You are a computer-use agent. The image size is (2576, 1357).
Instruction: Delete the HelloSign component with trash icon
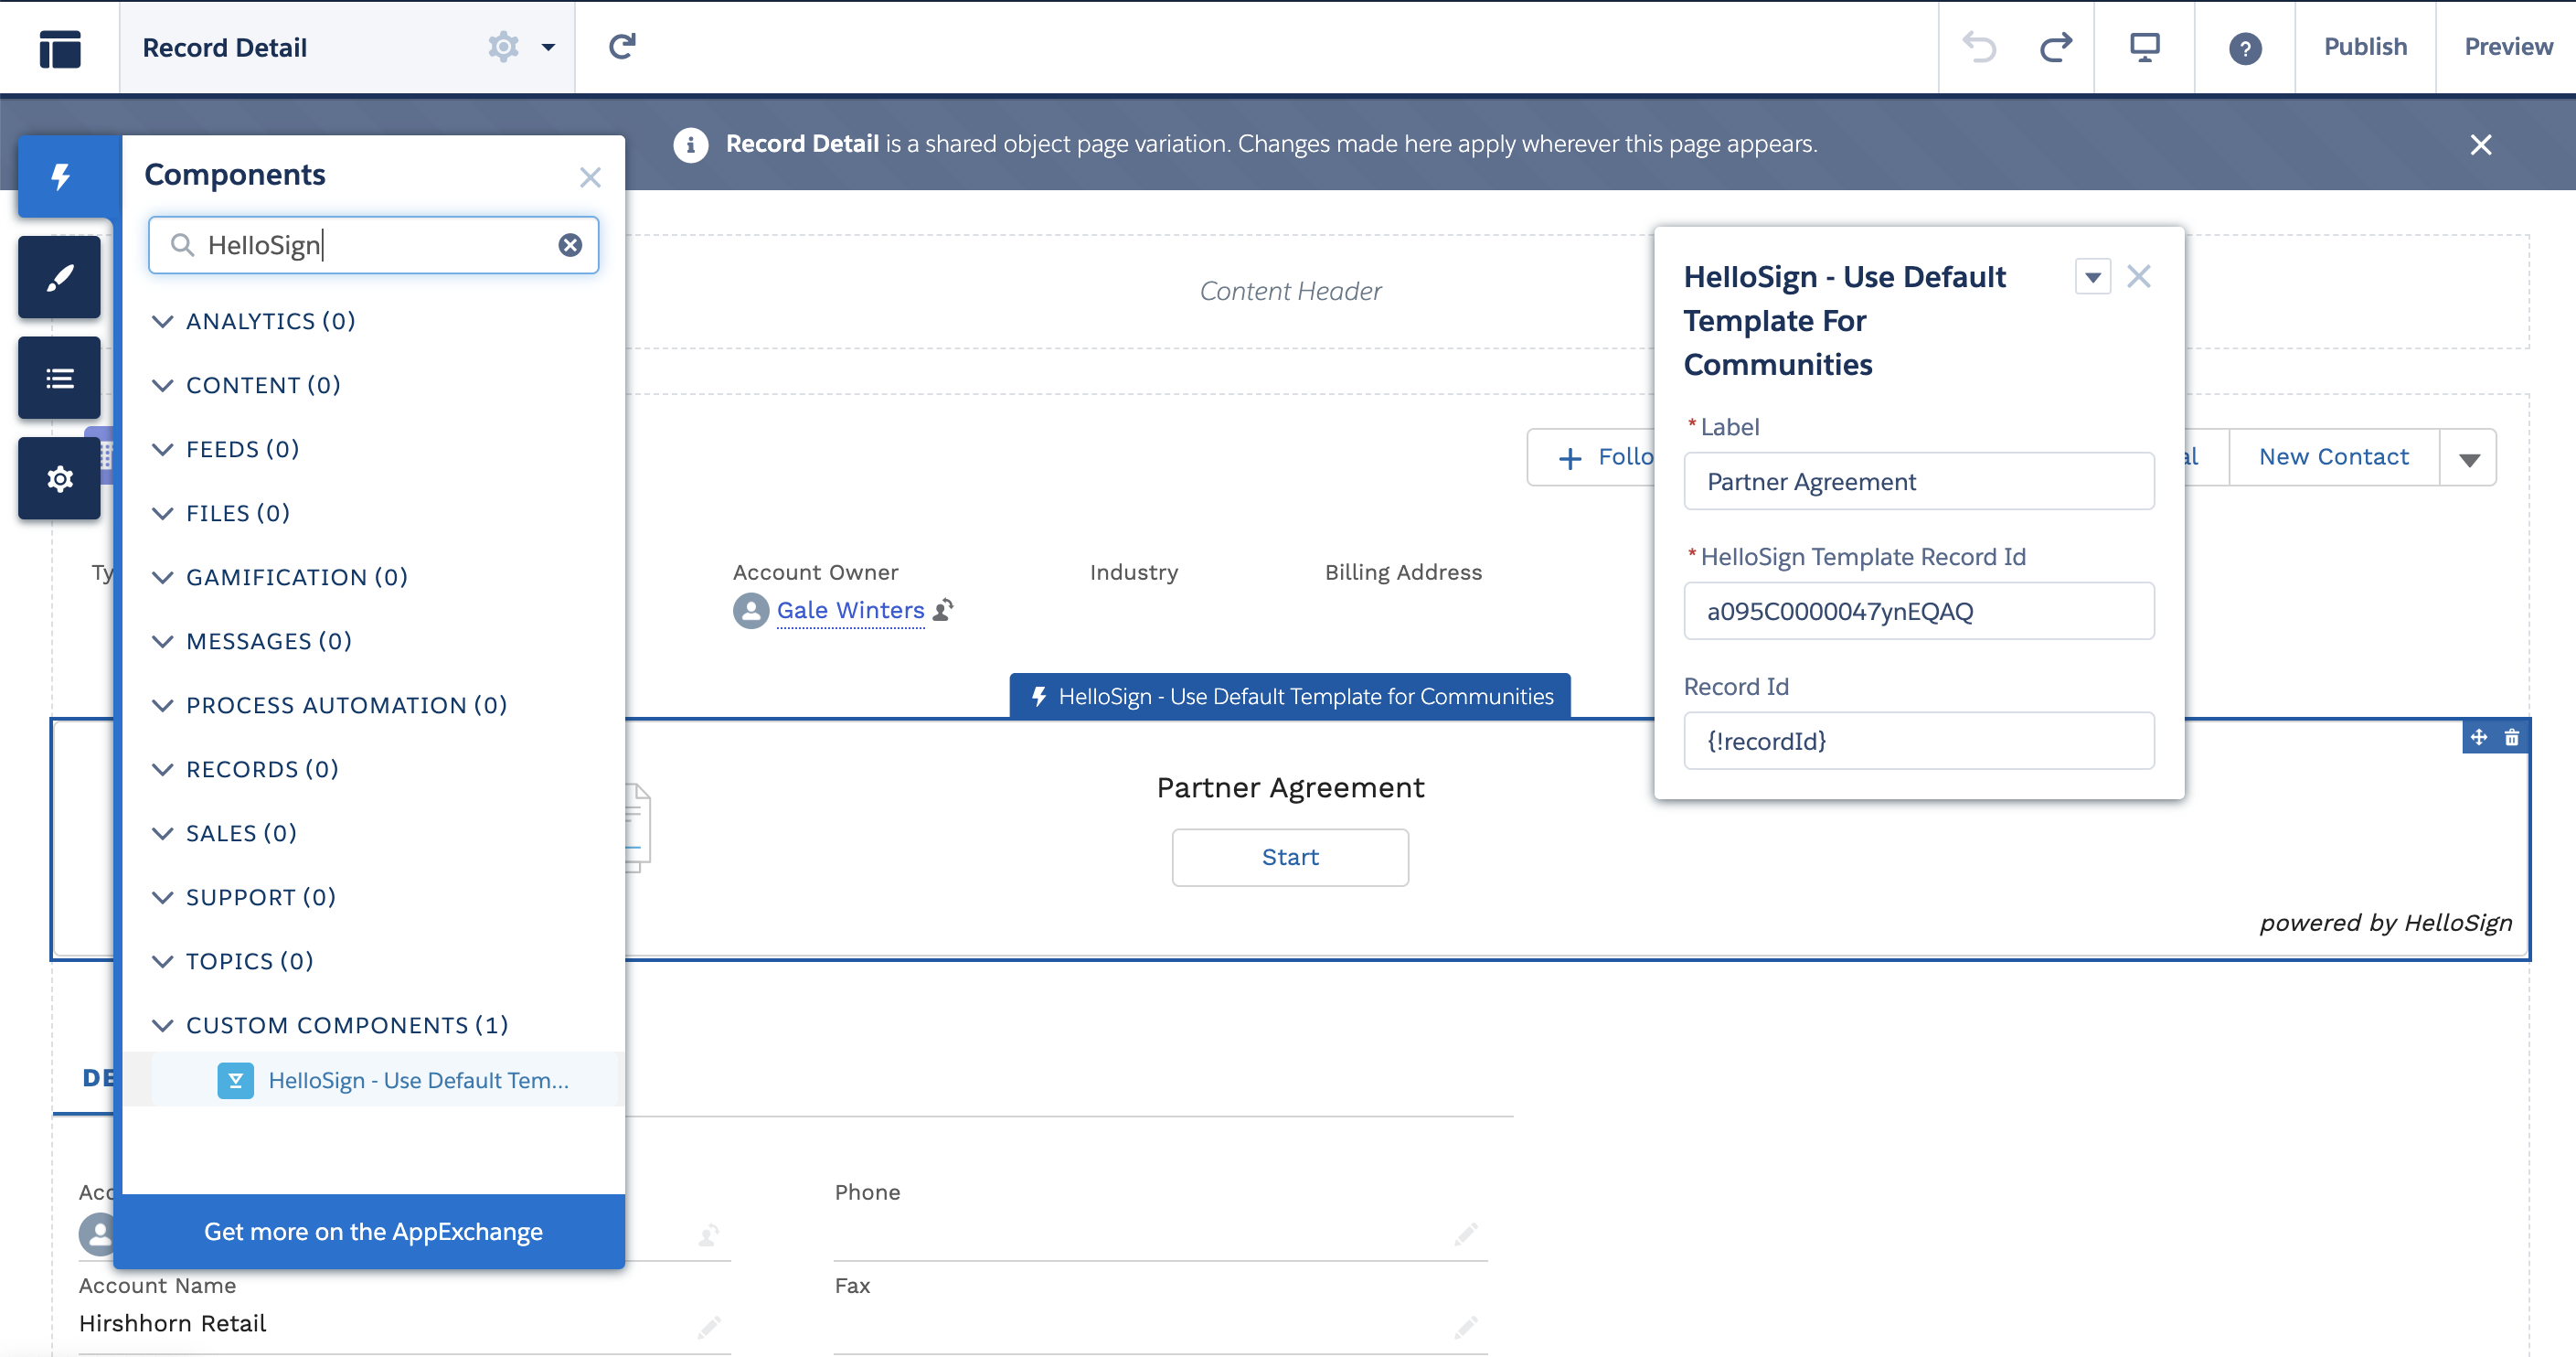coord(2512,738)
